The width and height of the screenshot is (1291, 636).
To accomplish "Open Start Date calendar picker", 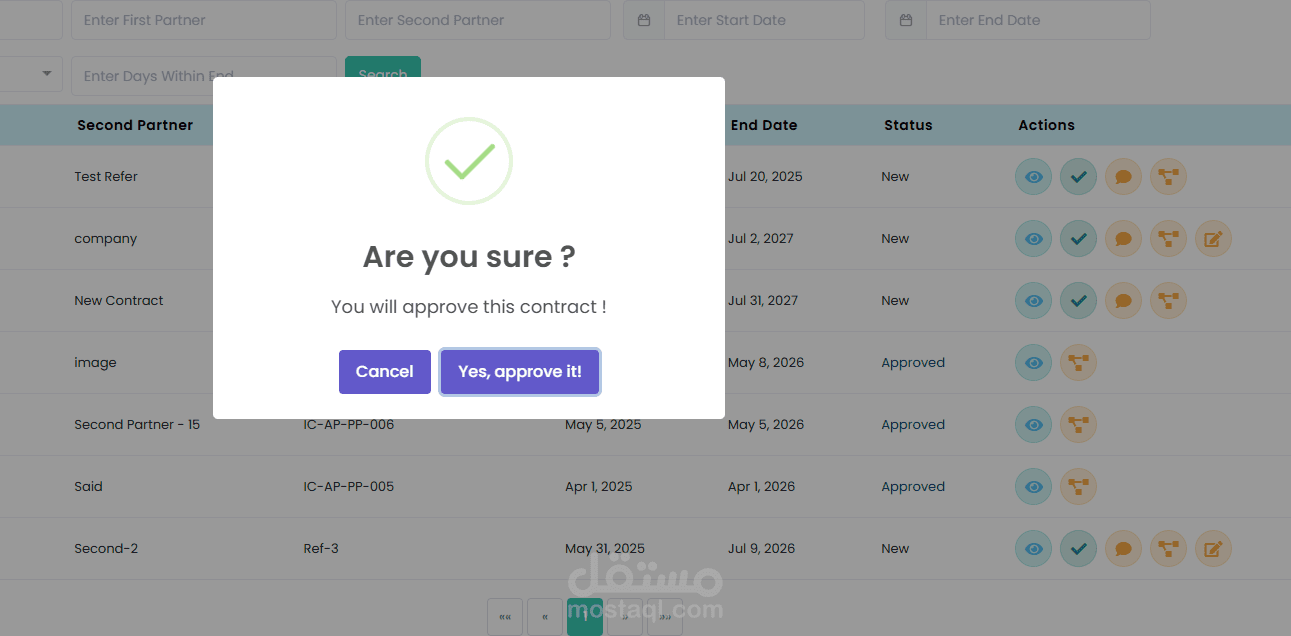I will coord(645,20).
